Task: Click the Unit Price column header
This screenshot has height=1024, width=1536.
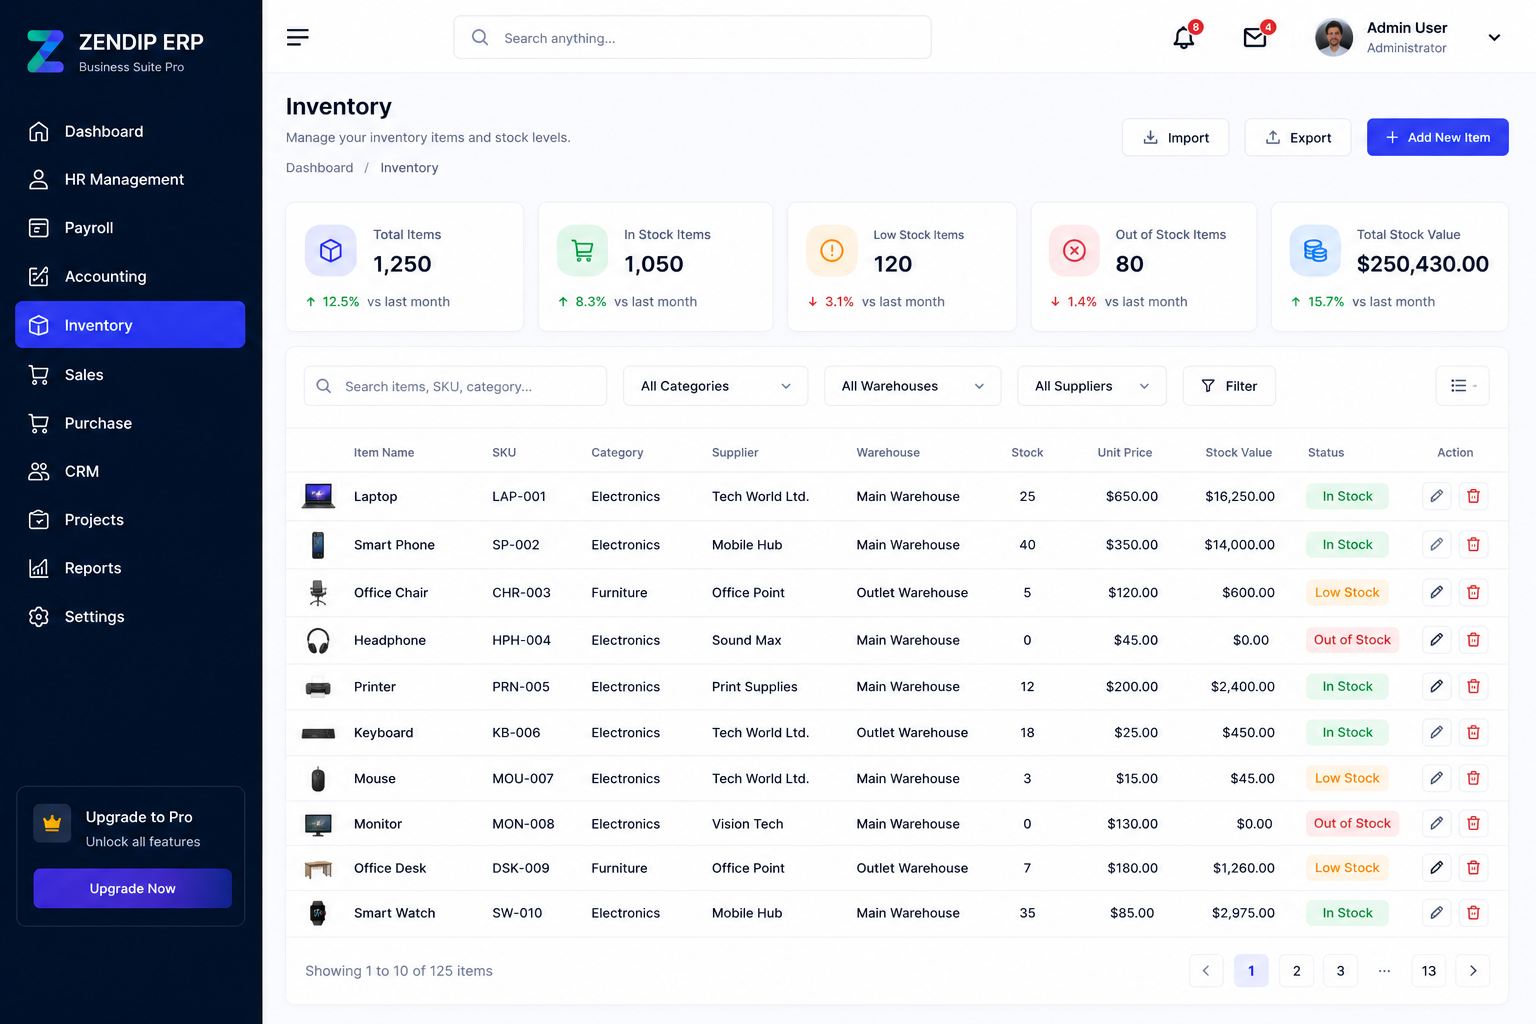Action: coord(1125,452)
